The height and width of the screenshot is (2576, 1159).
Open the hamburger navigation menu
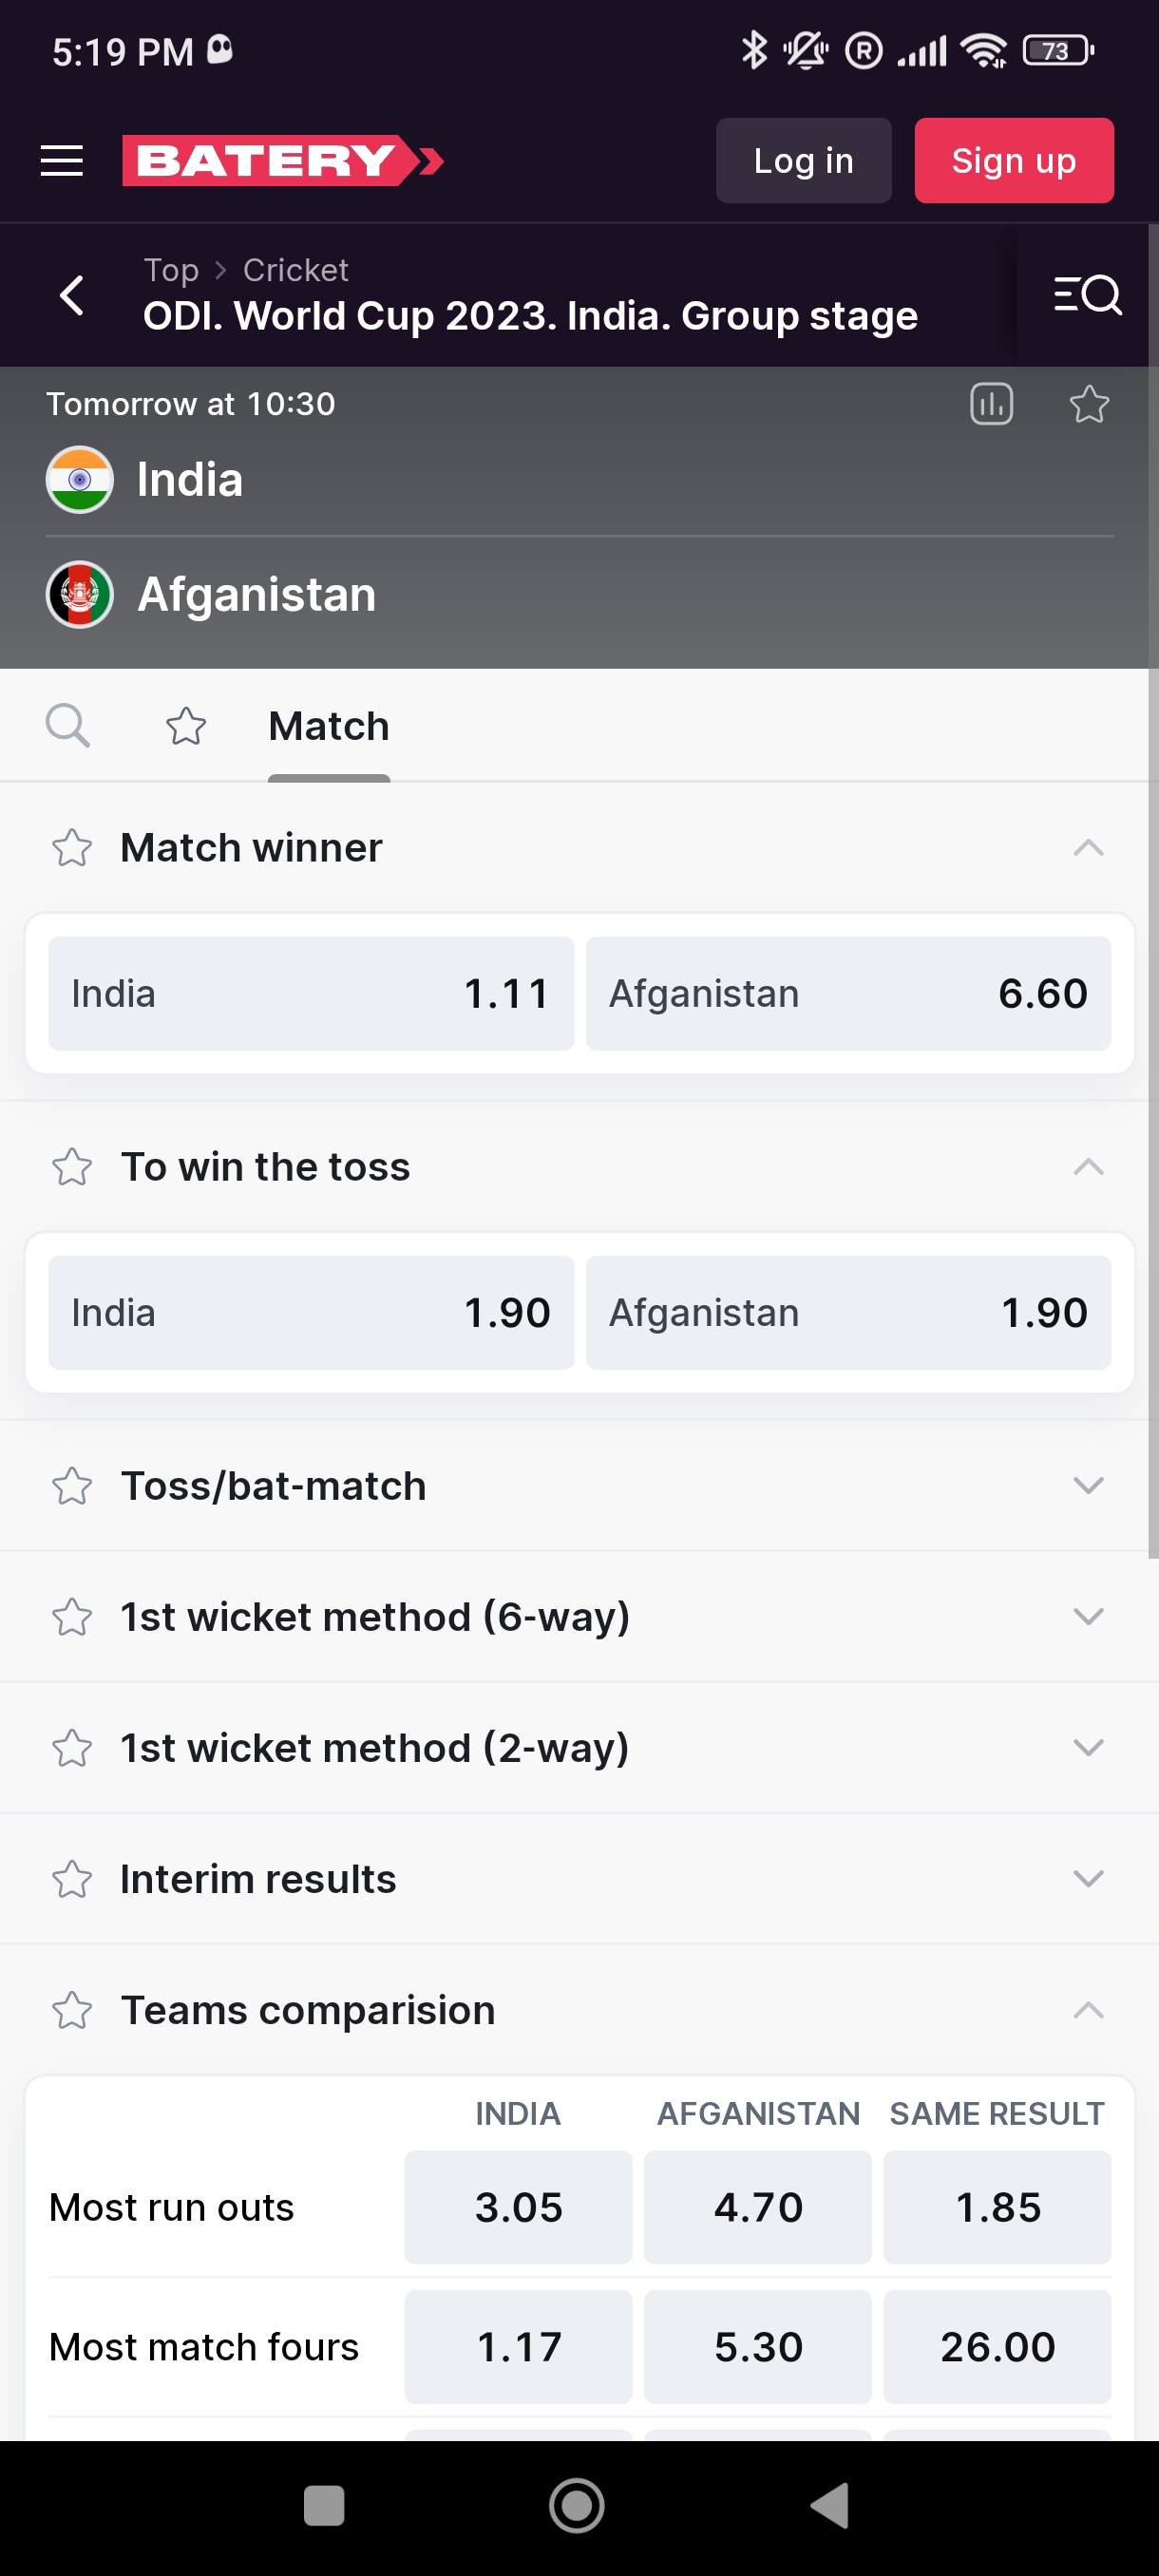(x=61, y=160)
